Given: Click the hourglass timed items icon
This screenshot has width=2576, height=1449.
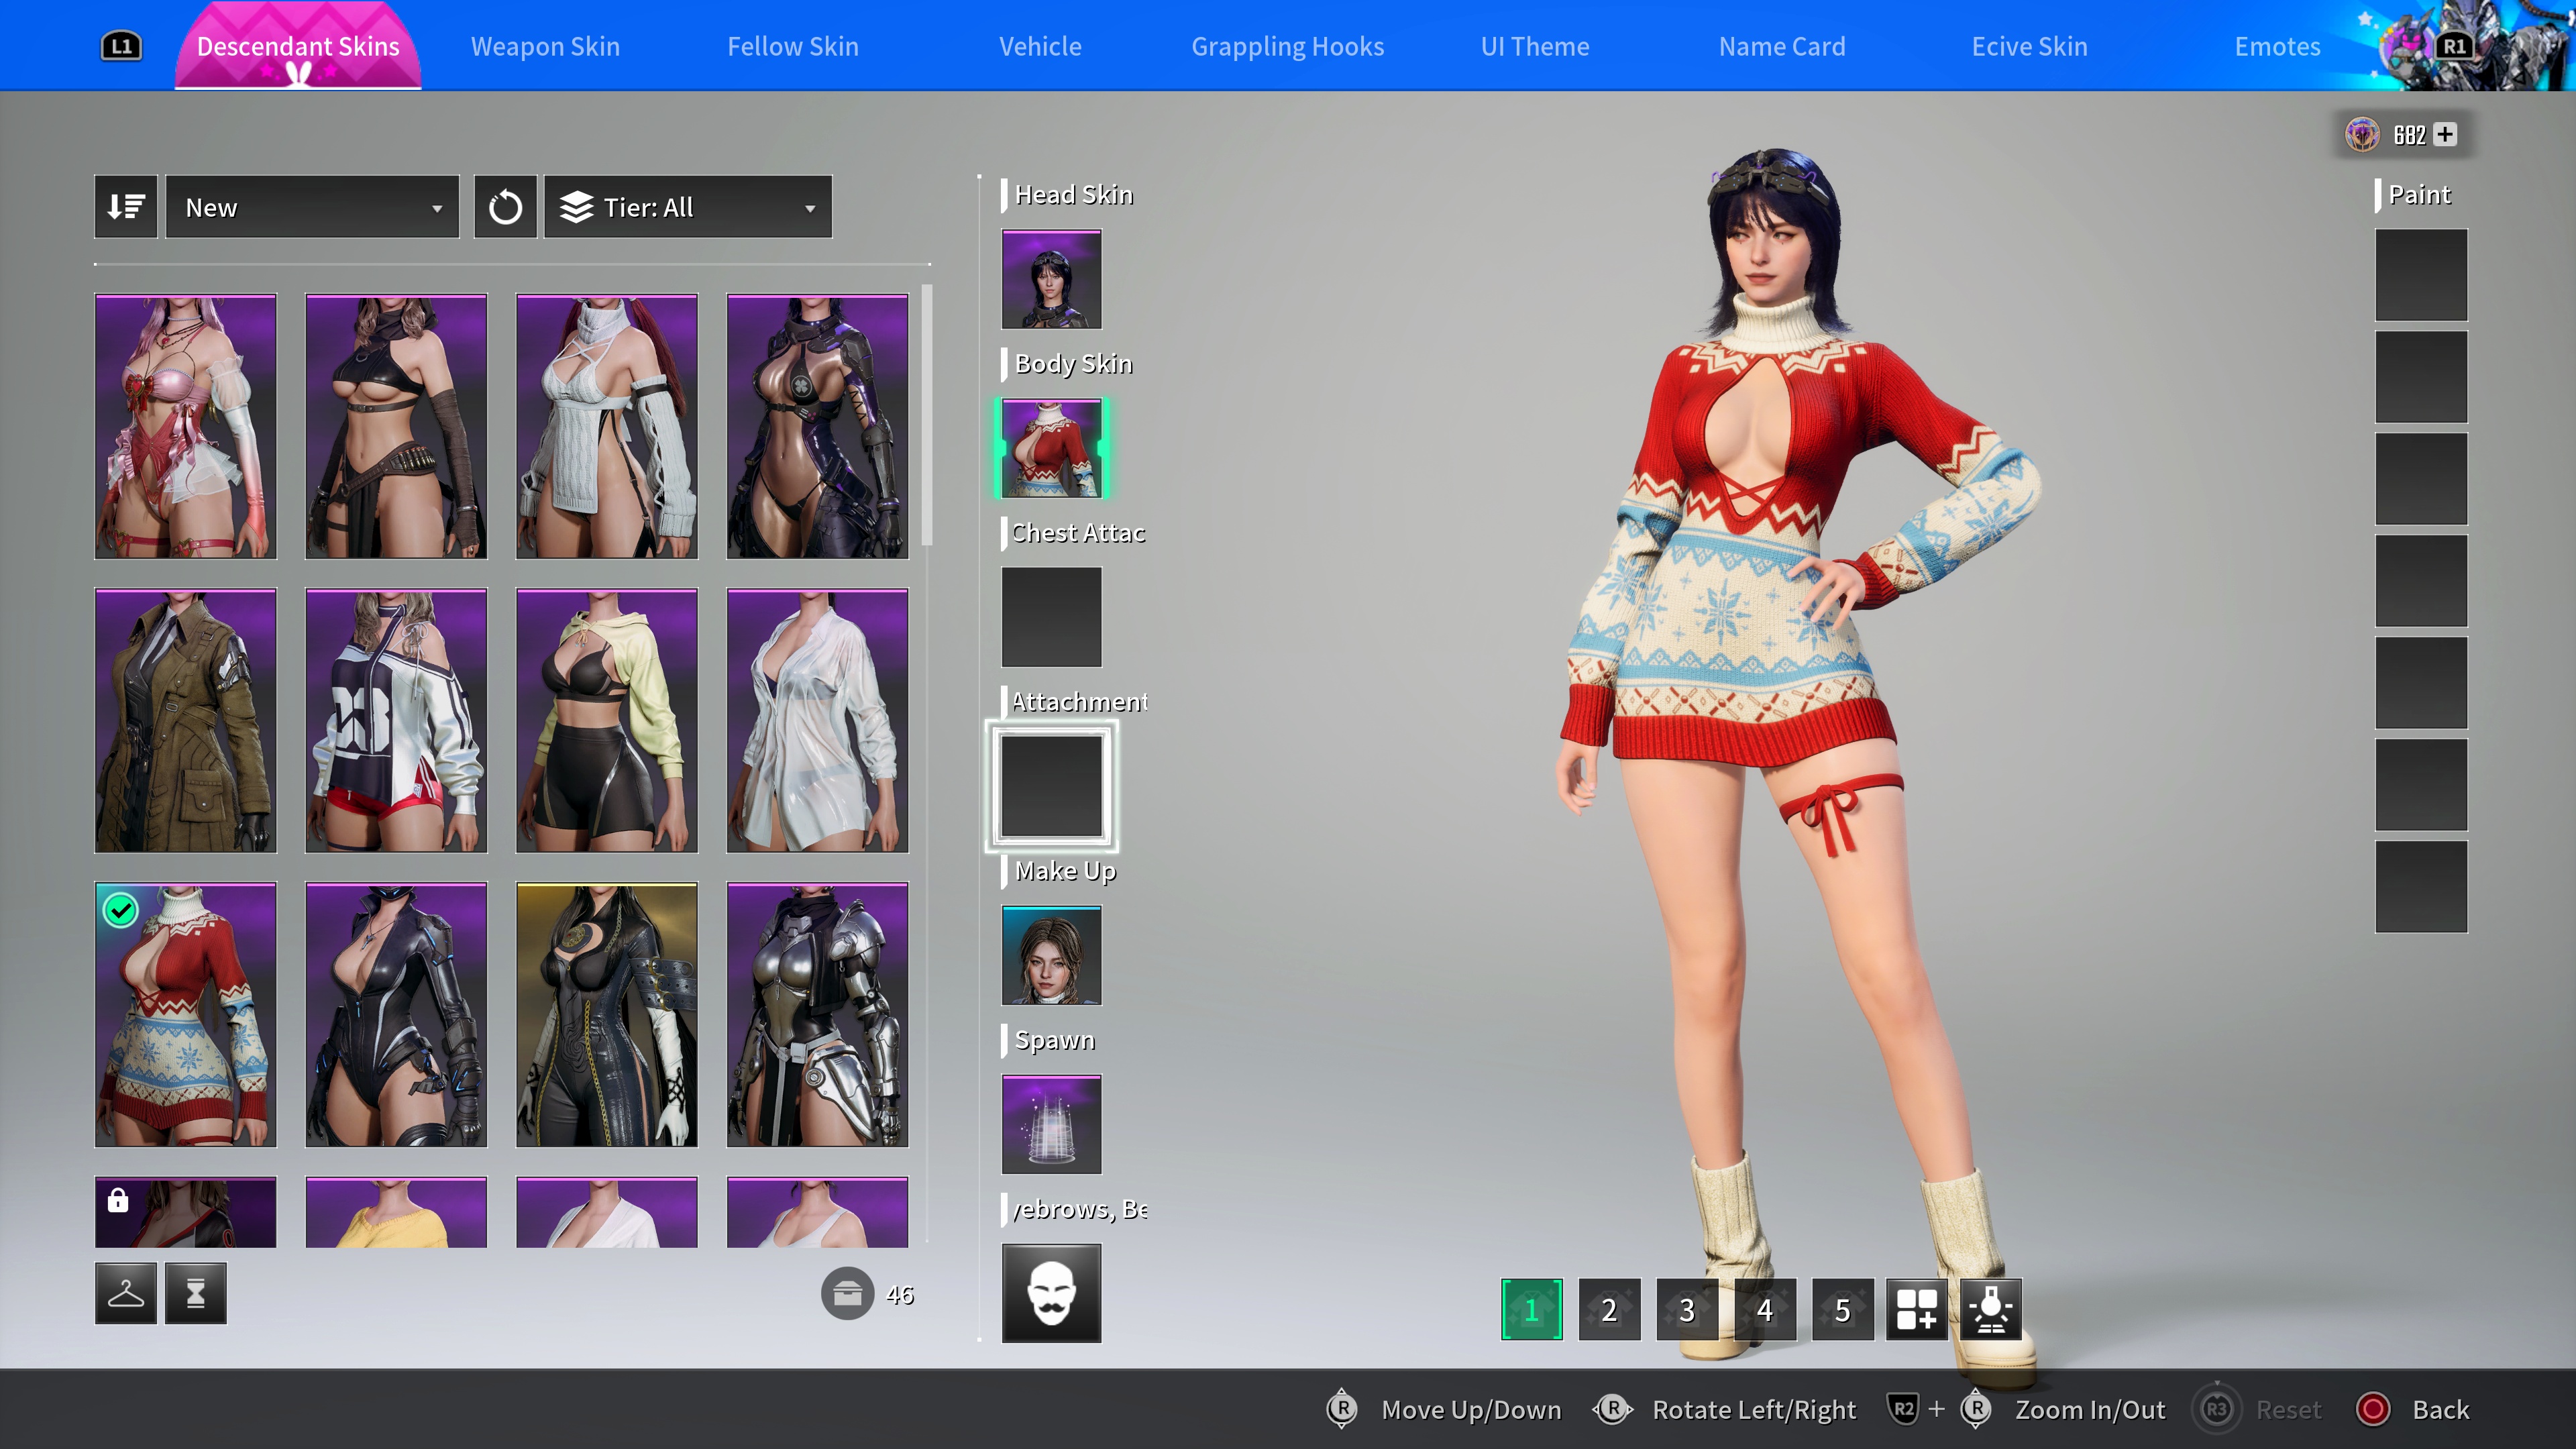Looking at the screenshot, I should (x=196, y=1294).
